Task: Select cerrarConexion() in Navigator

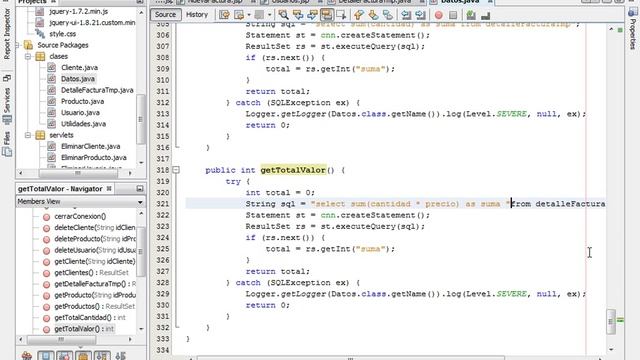Action: coord(80,216)
